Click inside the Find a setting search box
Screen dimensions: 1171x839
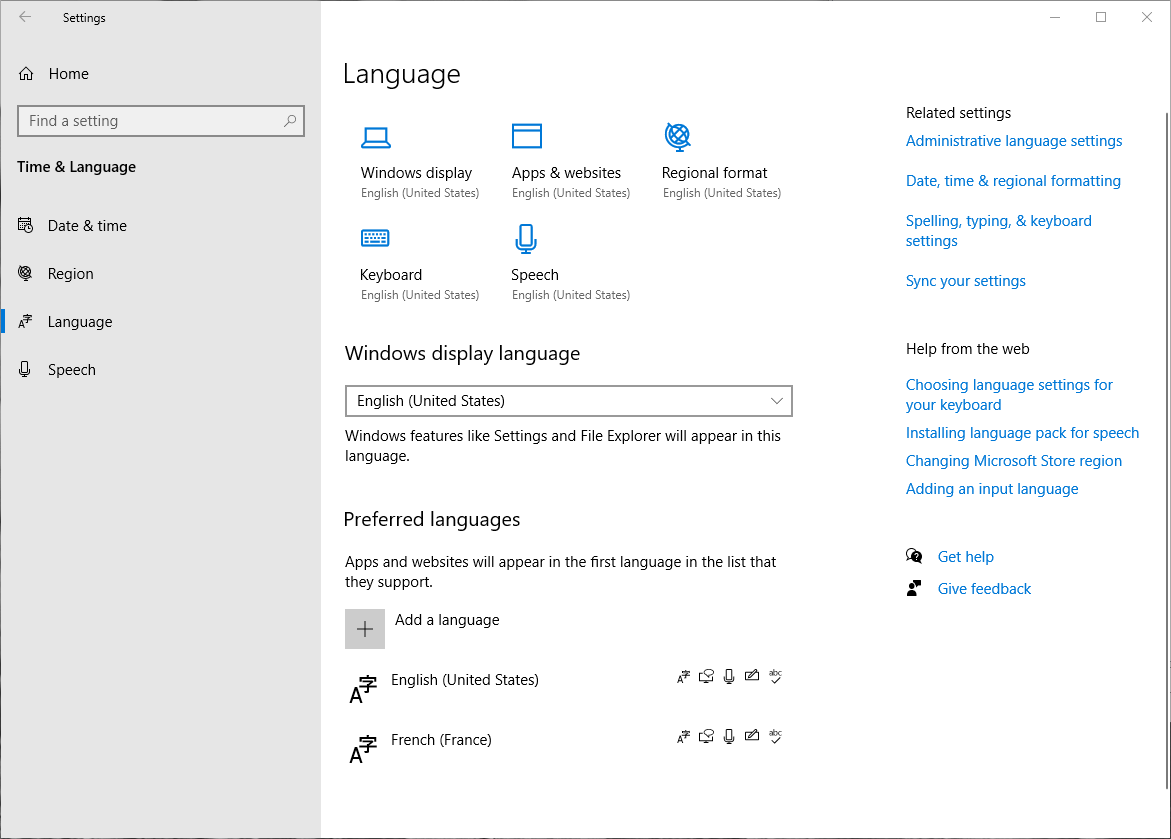tap(160, 120)
